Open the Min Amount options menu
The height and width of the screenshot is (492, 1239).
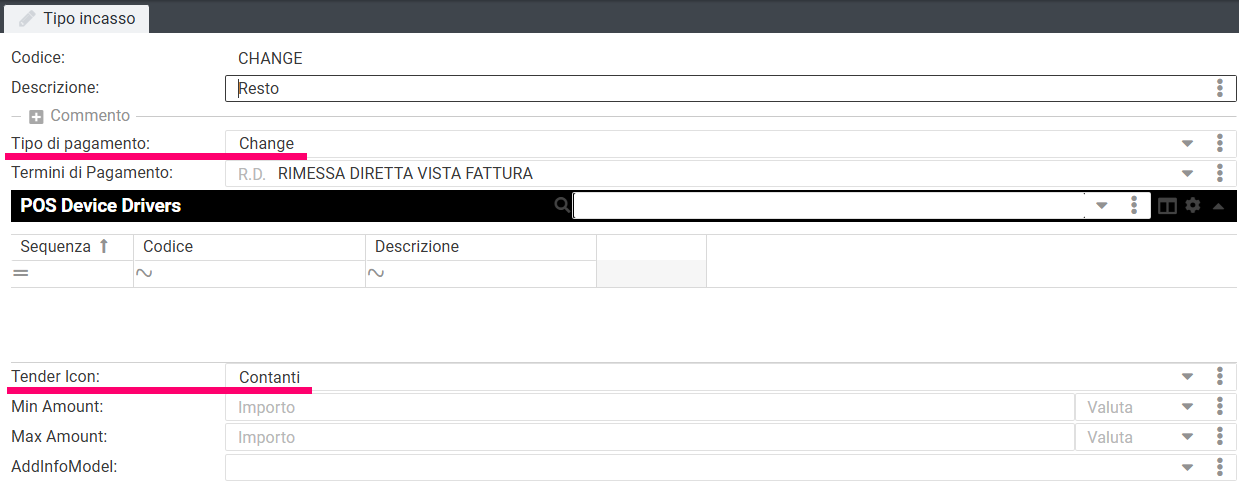point(1220,407)
